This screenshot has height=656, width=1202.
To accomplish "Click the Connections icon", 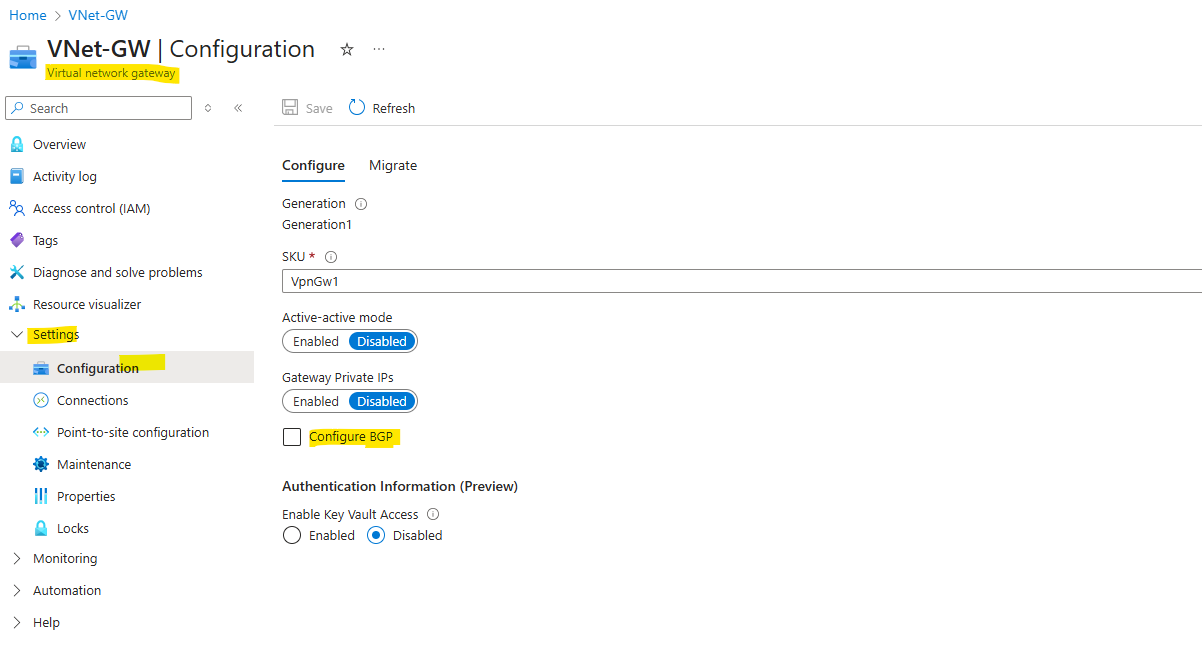I will [41, 400].
